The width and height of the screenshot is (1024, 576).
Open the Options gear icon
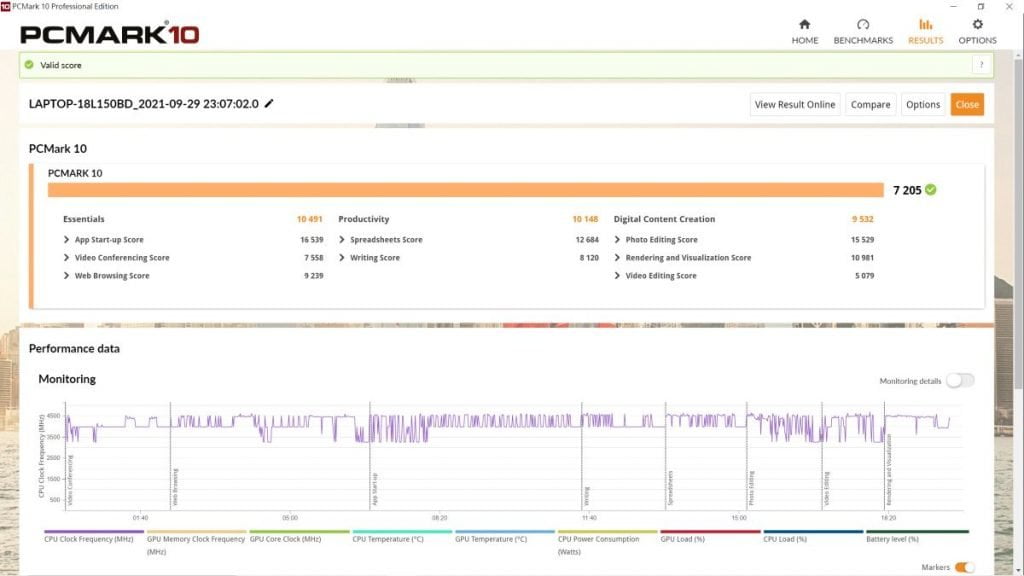(x=977, y=25)
